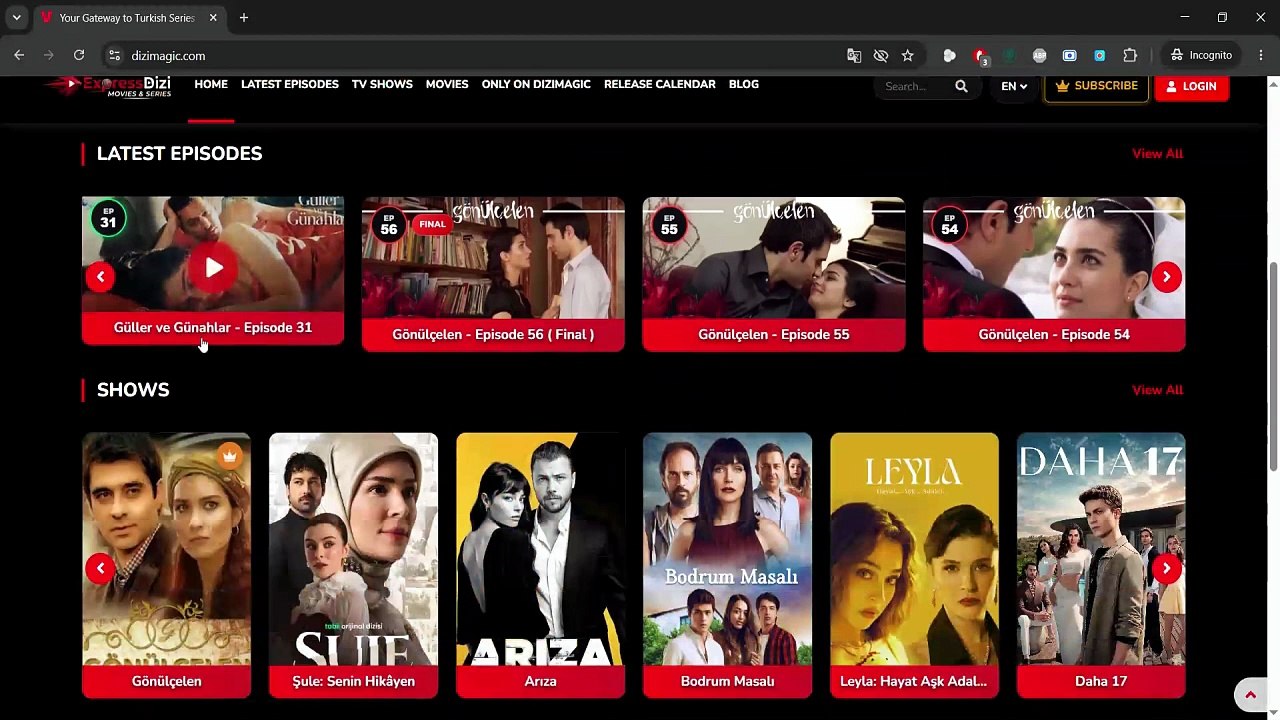Screen dimensions: 1280x720
Task: Click Gönülçelen - Episode 55 title
Action: pos(774,335)
